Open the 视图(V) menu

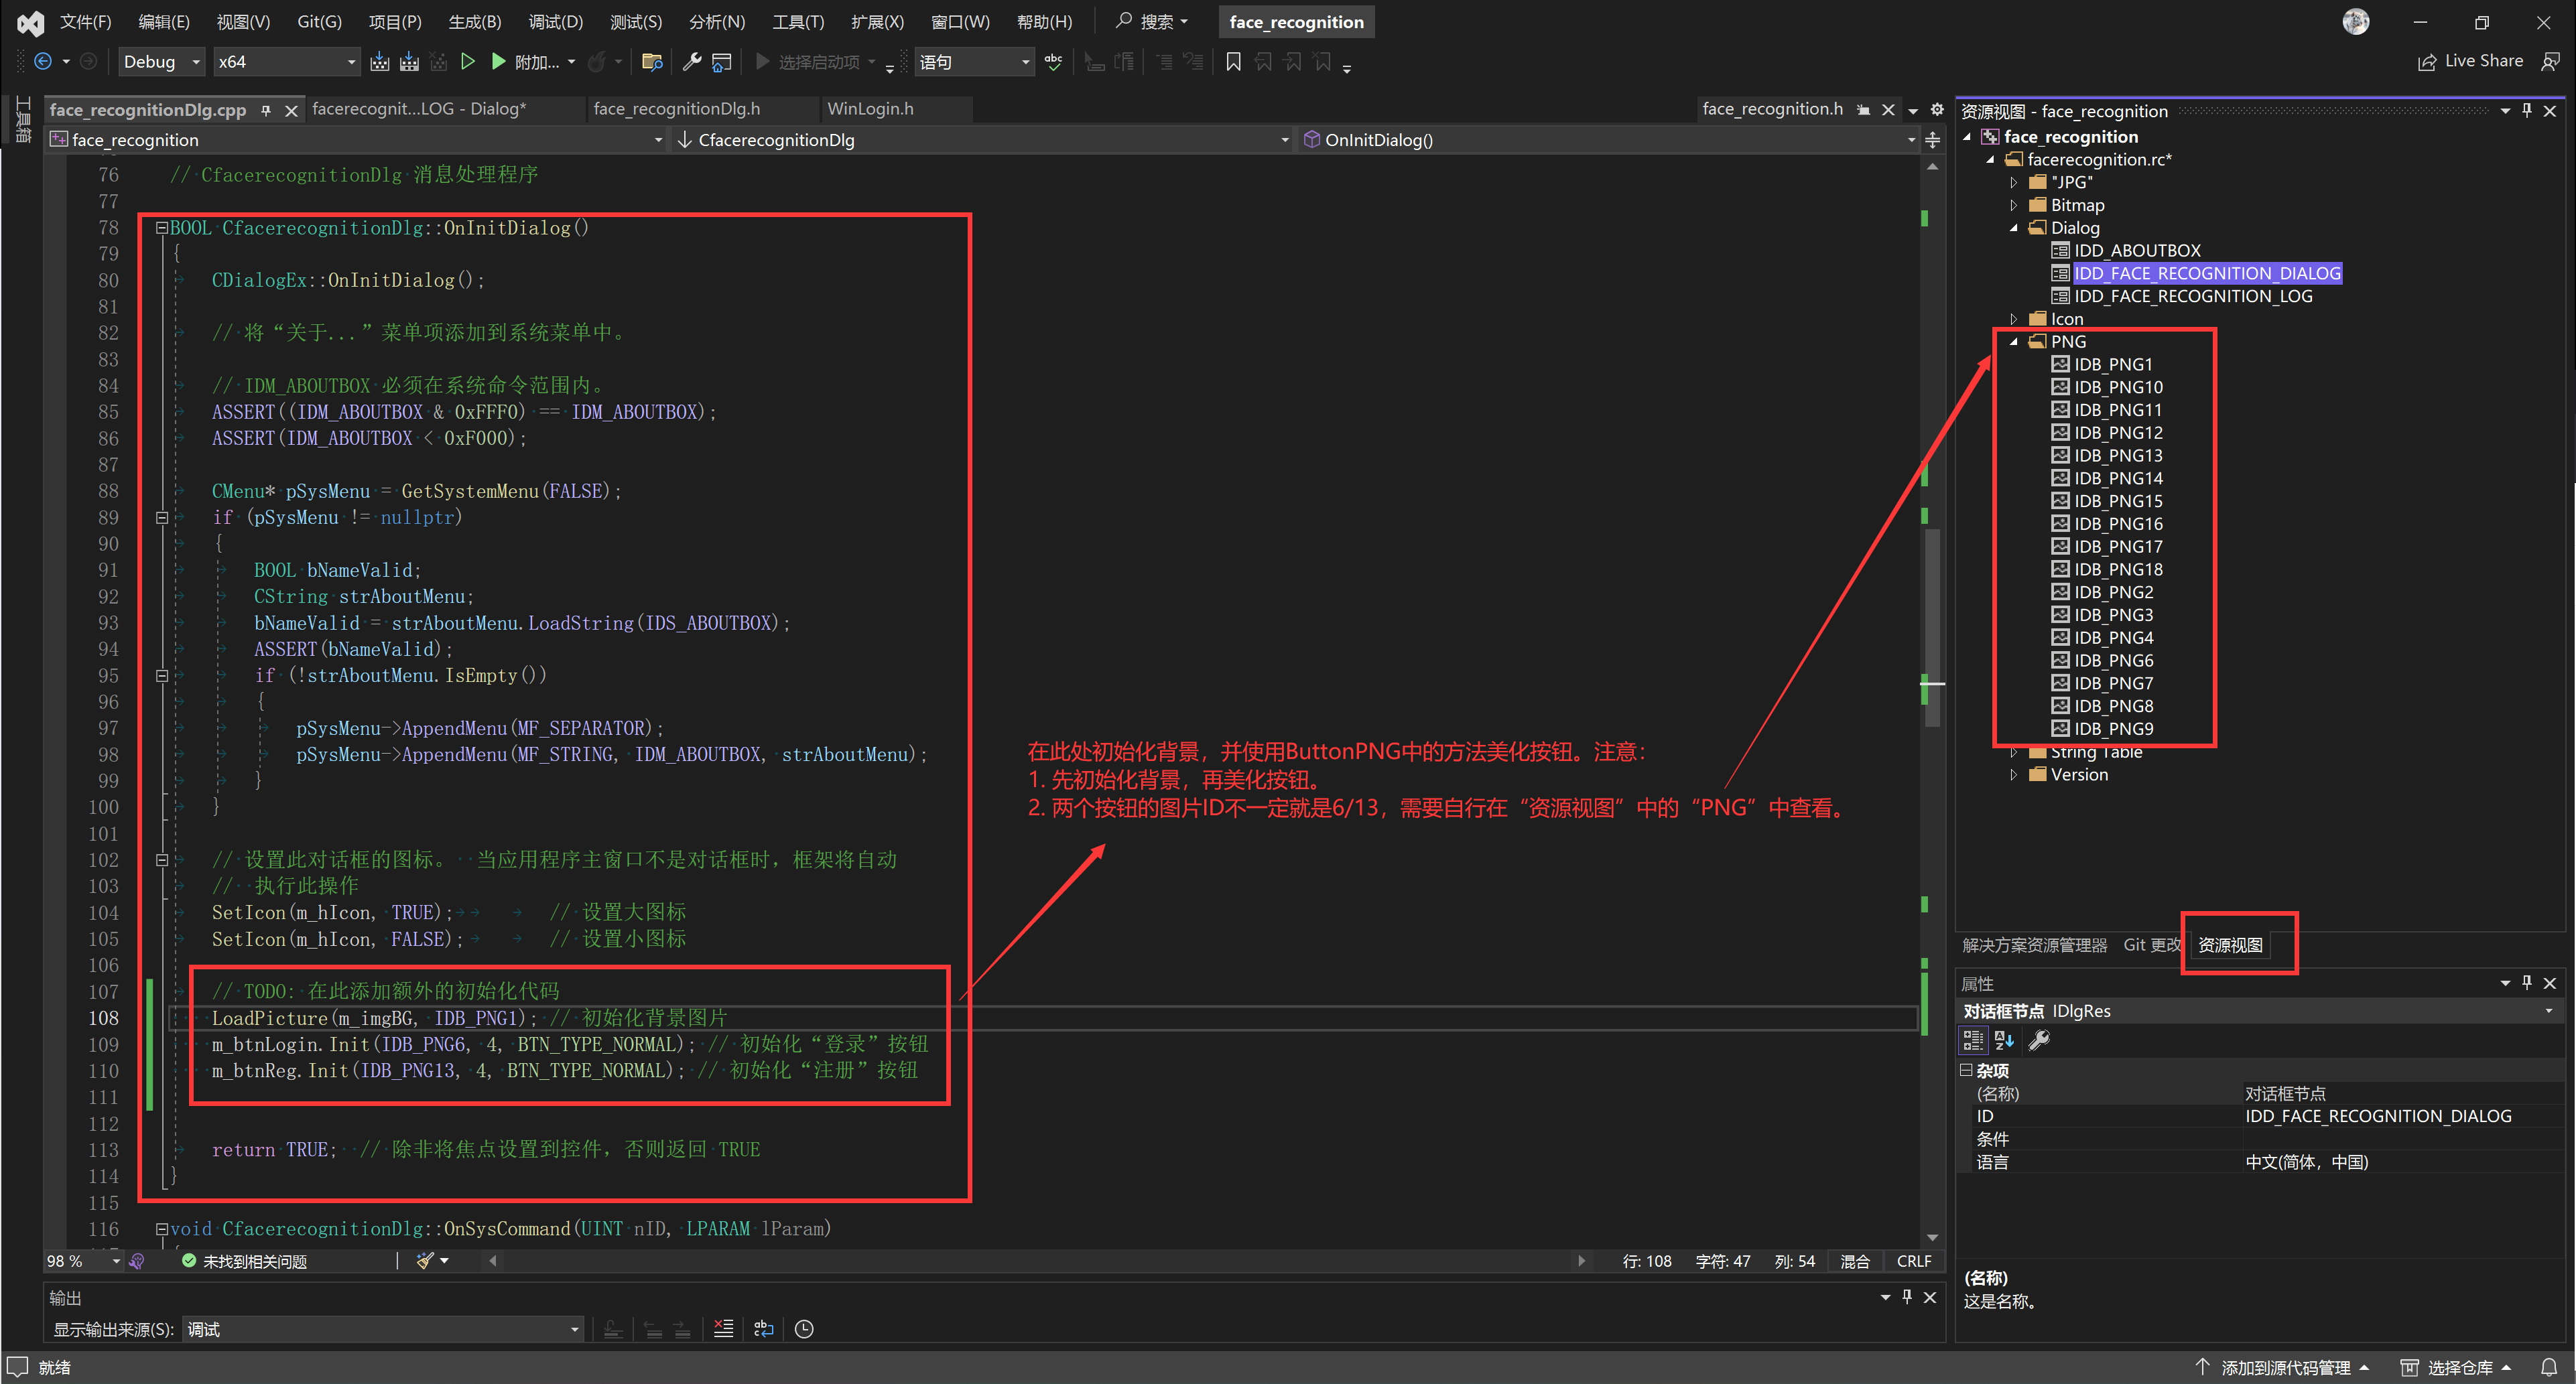point(242,21)
